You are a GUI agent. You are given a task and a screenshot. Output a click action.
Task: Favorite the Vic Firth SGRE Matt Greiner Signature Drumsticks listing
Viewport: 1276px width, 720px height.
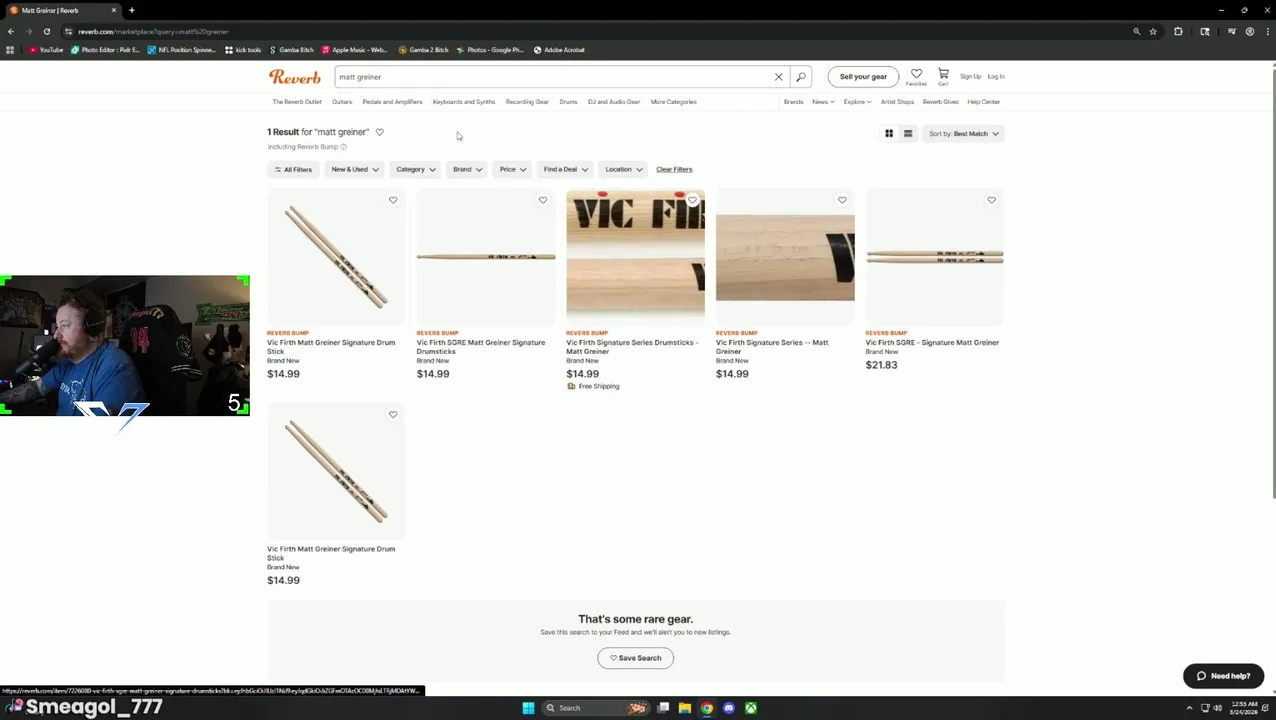pos(543,200)
